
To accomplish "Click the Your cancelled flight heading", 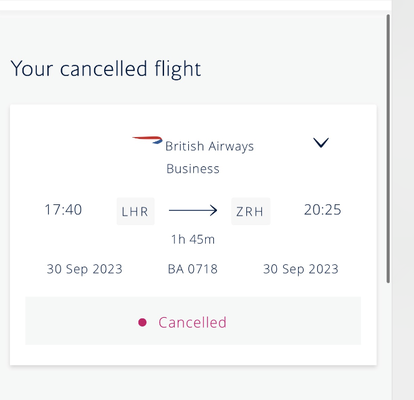I will [x=106, y=69].
